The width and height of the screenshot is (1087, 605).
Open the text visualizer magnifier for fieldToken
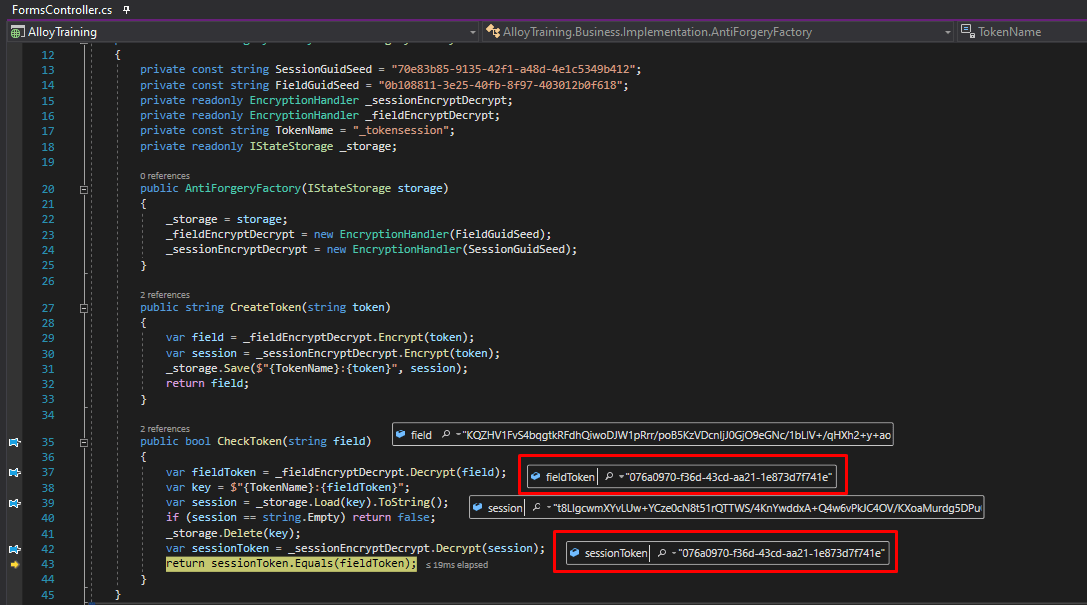click(609, 477)
